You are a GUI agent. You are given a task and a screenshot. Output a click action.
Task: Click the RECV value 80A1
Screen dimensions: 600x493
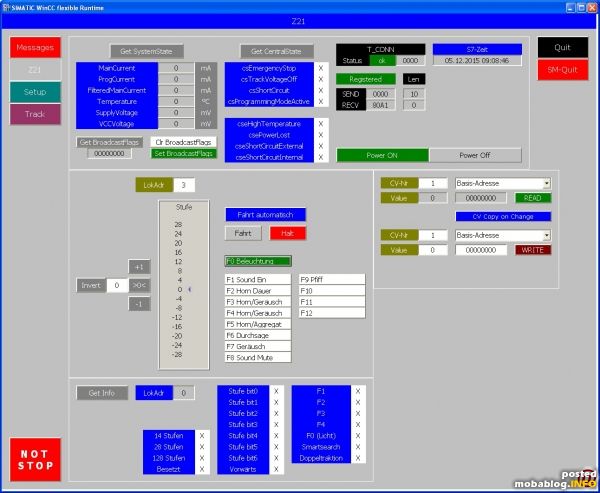[381, 105]
